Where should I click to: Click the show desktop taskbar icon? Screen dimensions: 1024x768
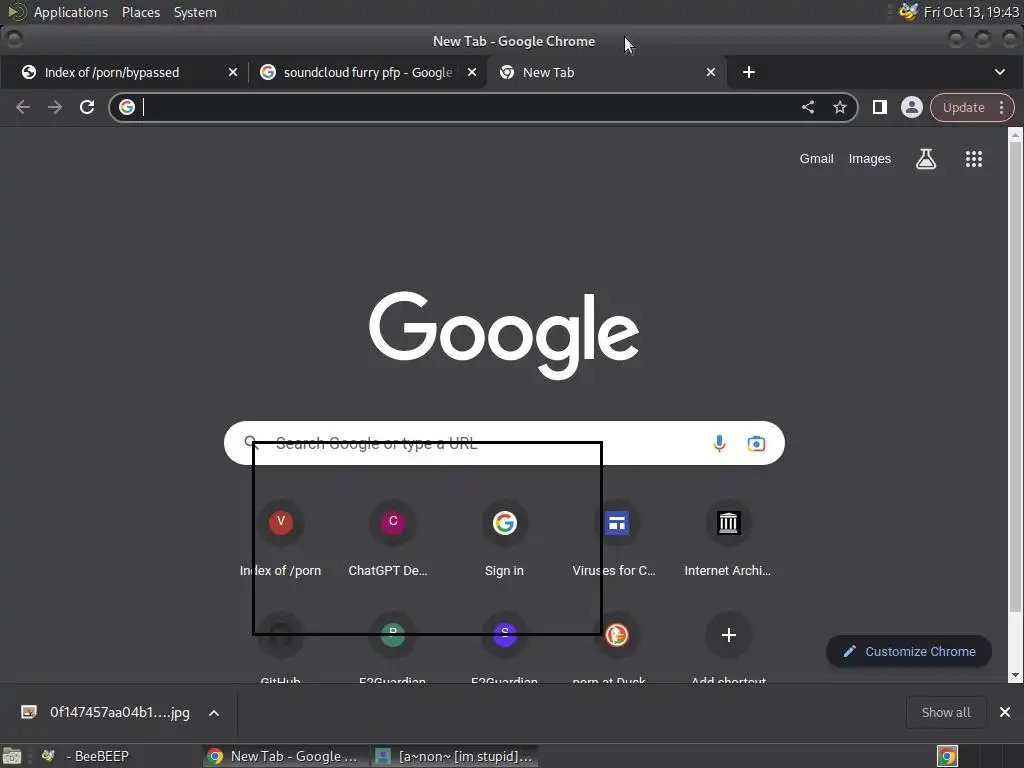12,756
